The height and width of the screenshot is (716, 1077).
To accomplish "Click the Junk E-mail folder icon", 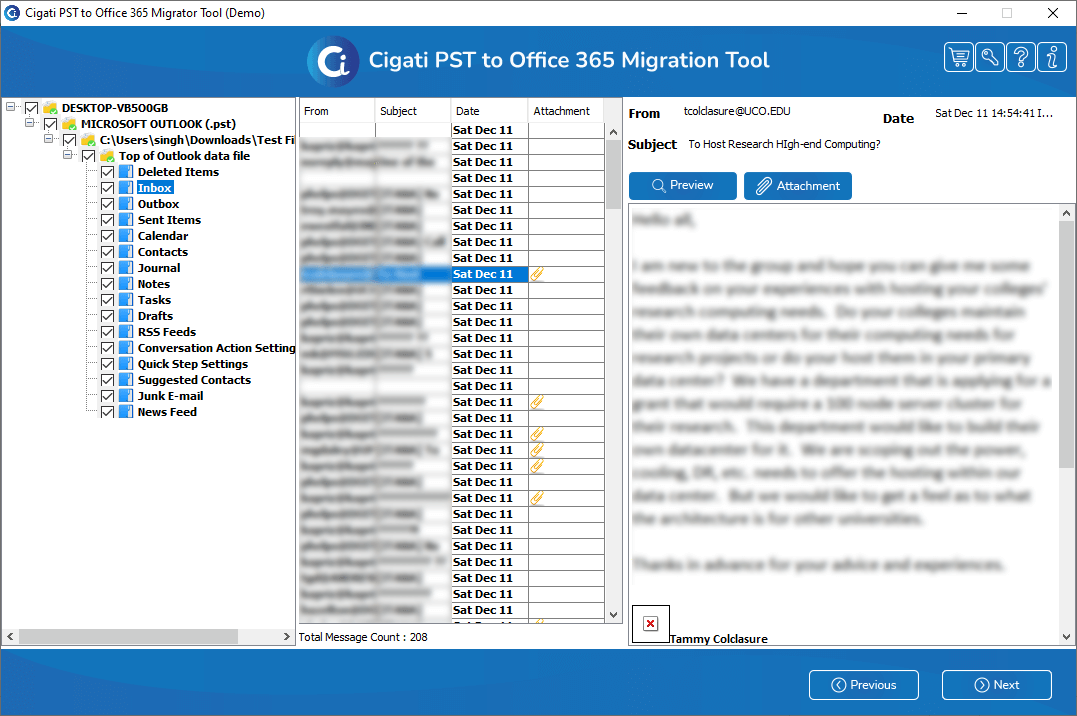I will click(x=126, y=396).
